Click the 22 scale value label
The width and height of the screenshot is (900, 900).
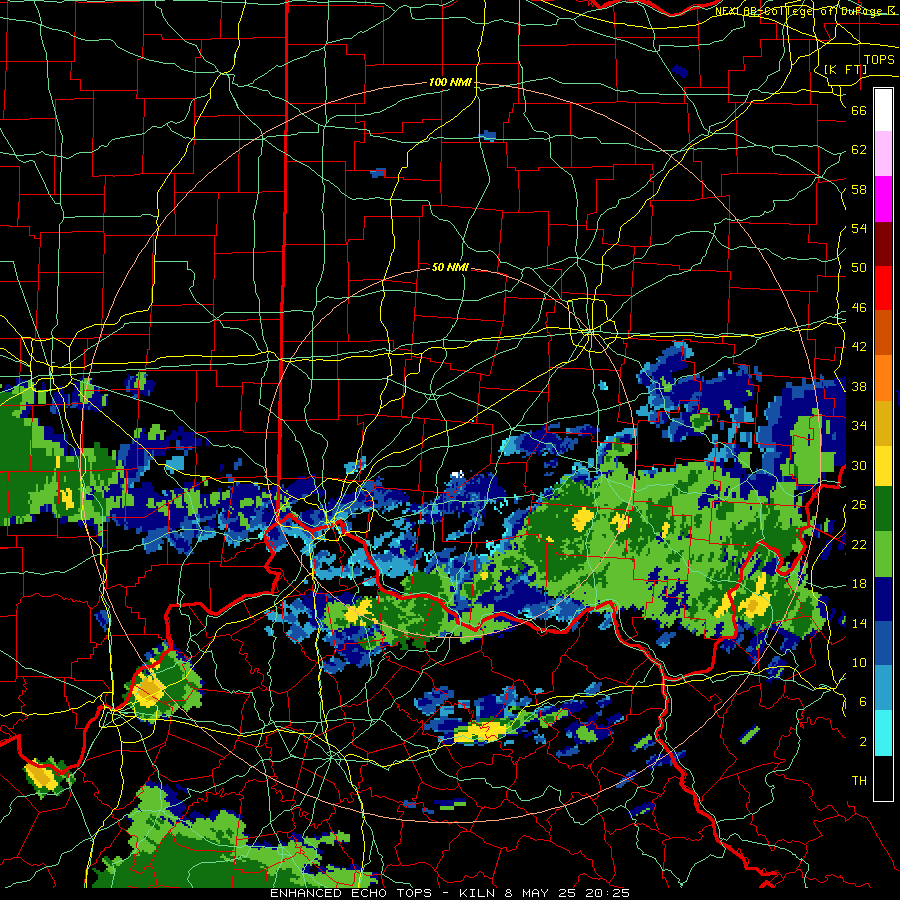tap(859, 544)
